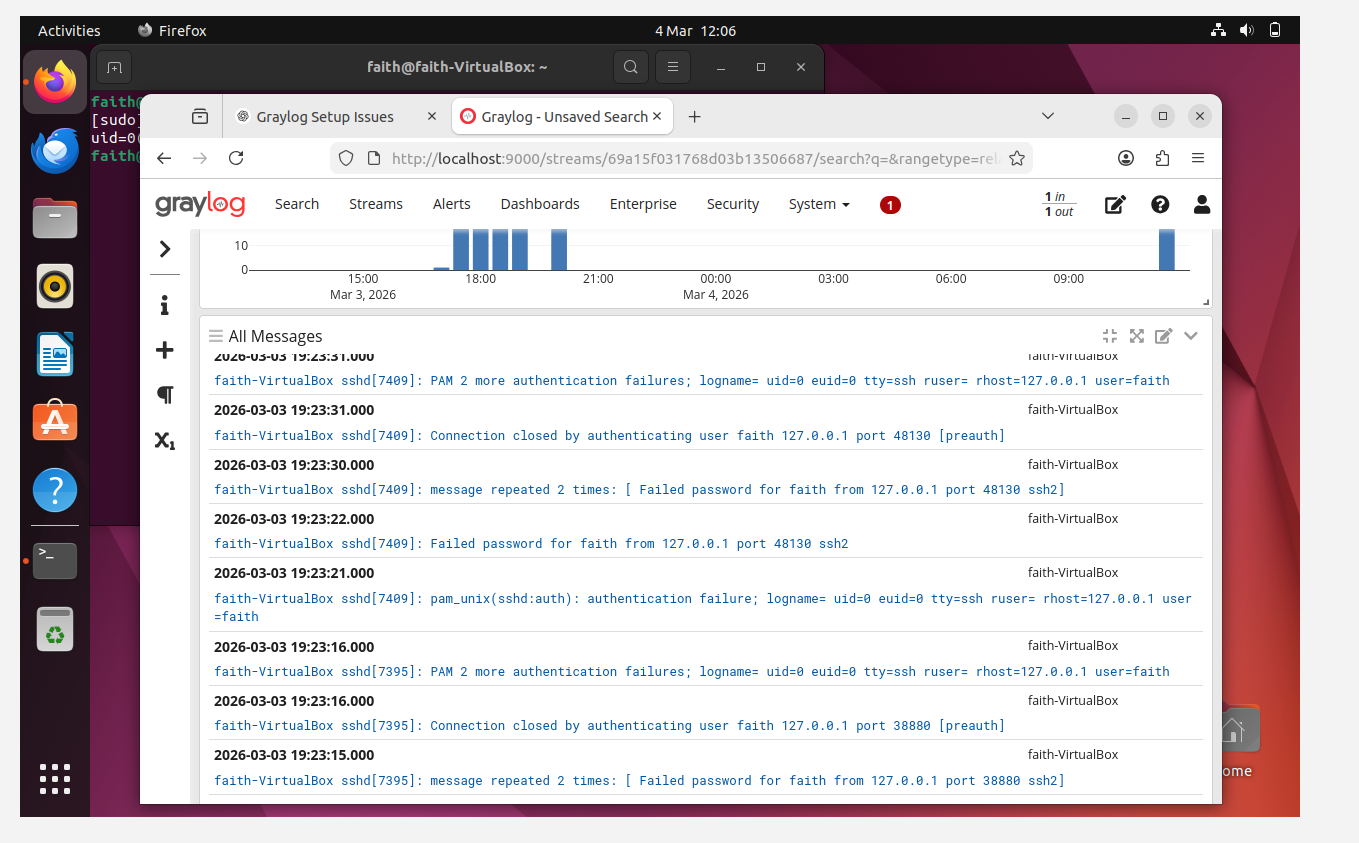The image size is (1359, 843).
Task: Click the All Messages drag handle icon
Action: pyautogui.click(x=215, y=336)
